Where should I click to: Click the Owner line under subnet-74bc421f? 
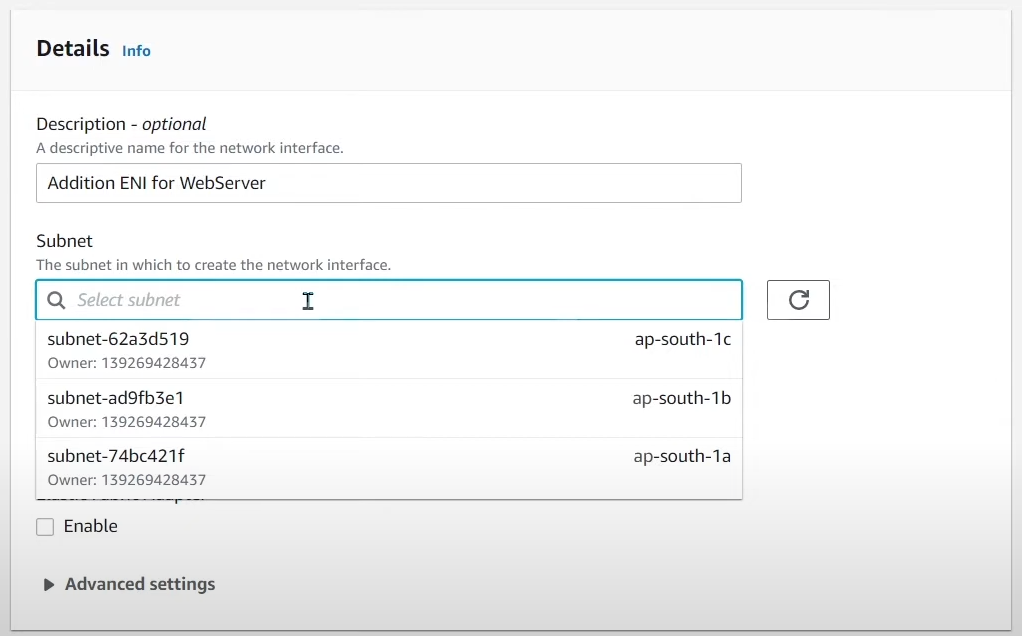tap(126, 480)
